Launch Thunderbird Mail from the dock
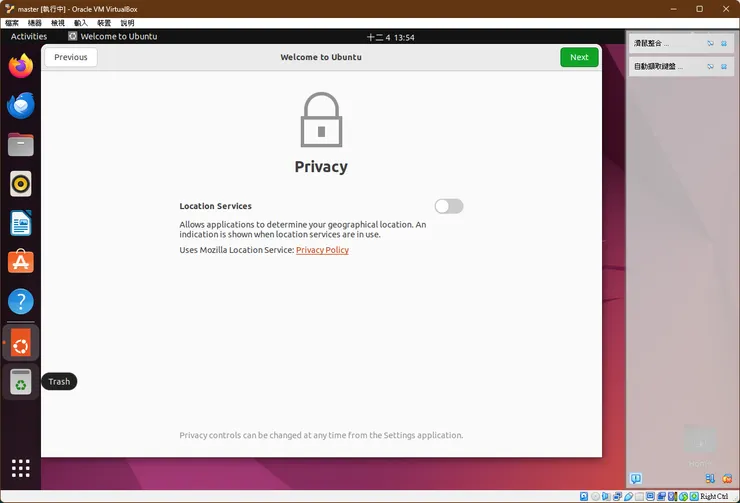Image resolution: width=740 pixels, height=503 pixels. click(21, 105)
